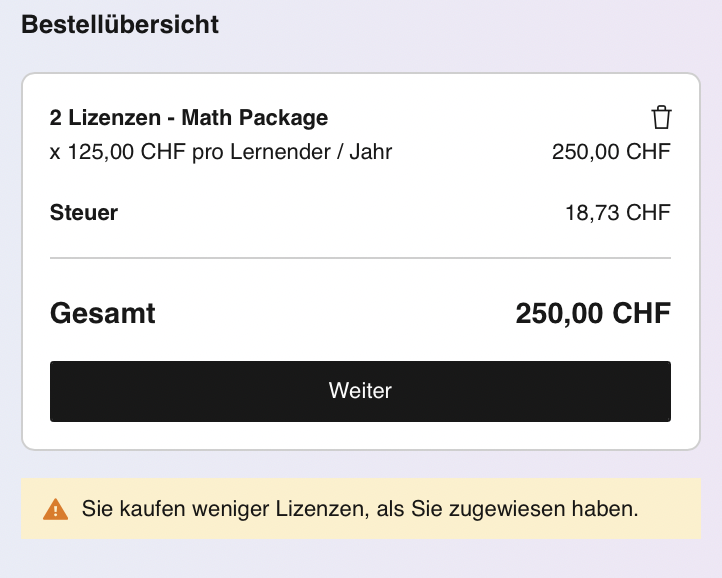Click the bold 250,00 CHF total
This screenshot has width=722, height=578.
[x=592, y=313]
